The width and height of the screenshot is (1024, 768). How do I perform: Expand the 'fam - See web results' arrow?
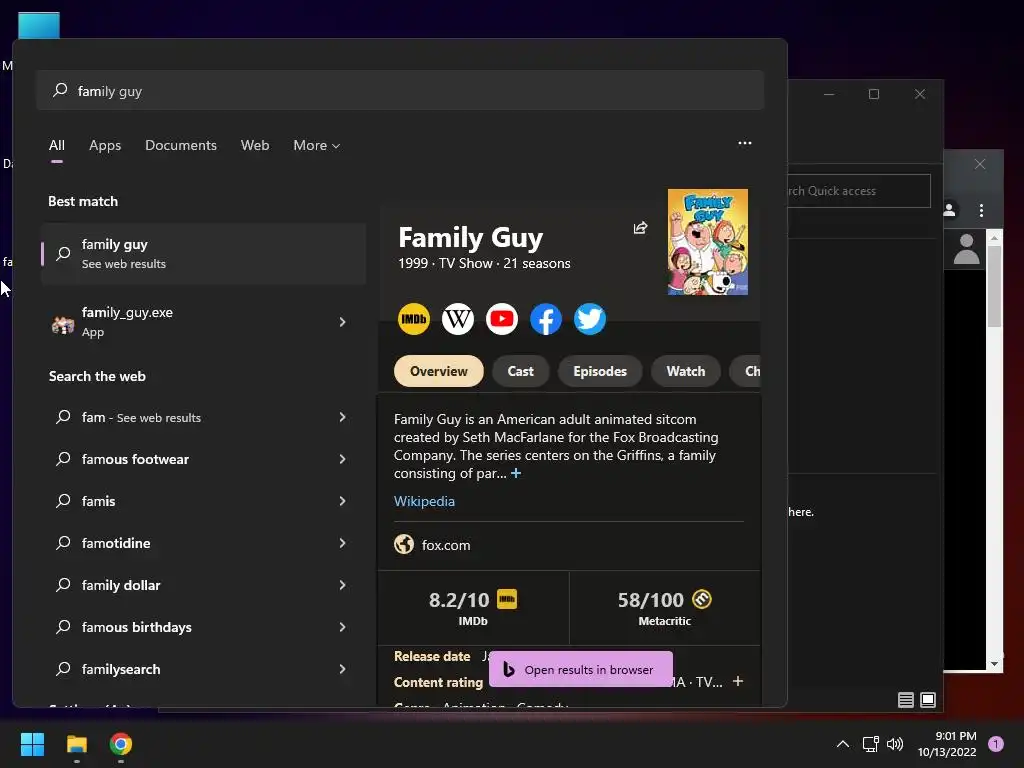point(342,417)
